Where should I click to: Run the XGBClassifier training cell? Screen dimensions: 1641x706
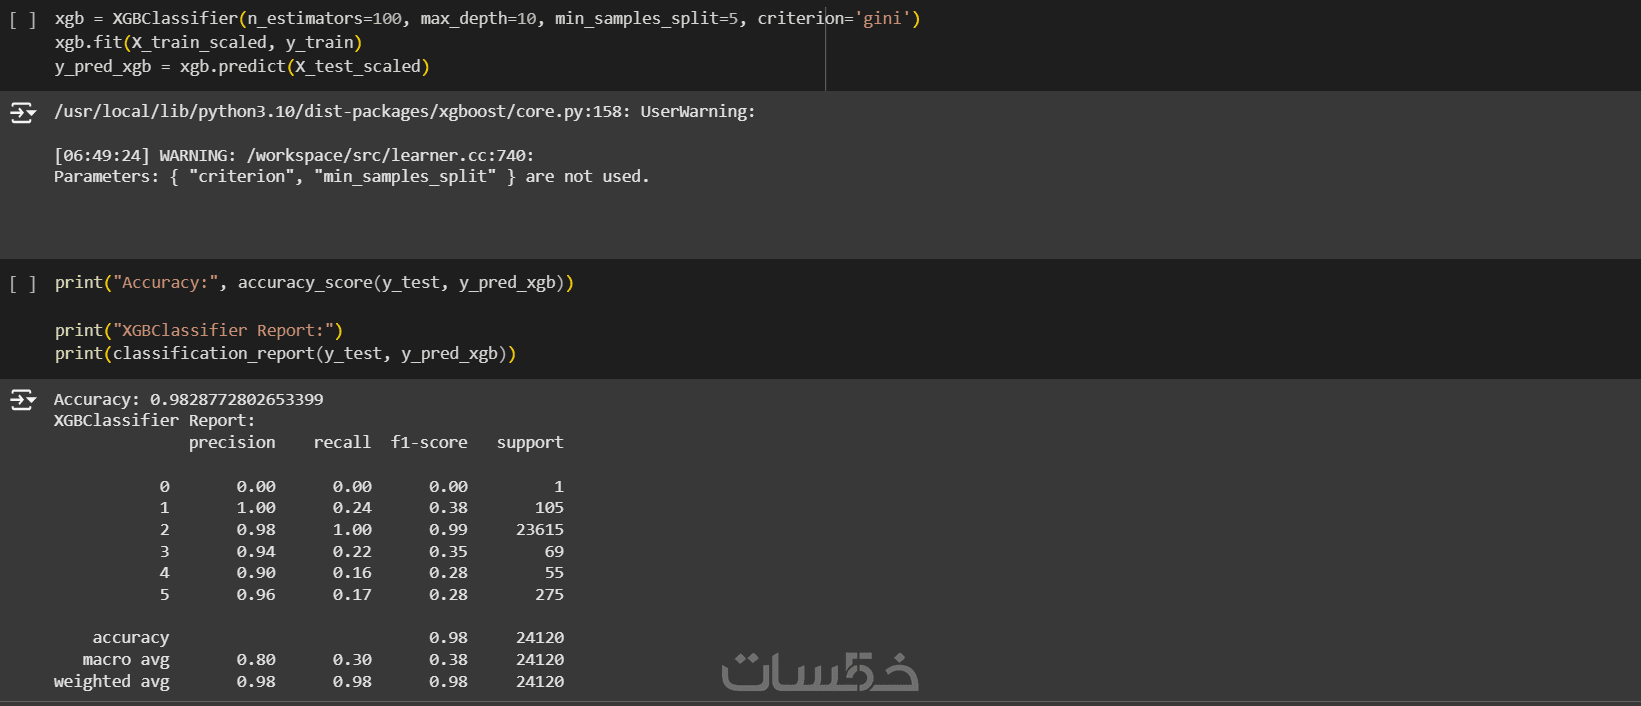pos(22,20)
